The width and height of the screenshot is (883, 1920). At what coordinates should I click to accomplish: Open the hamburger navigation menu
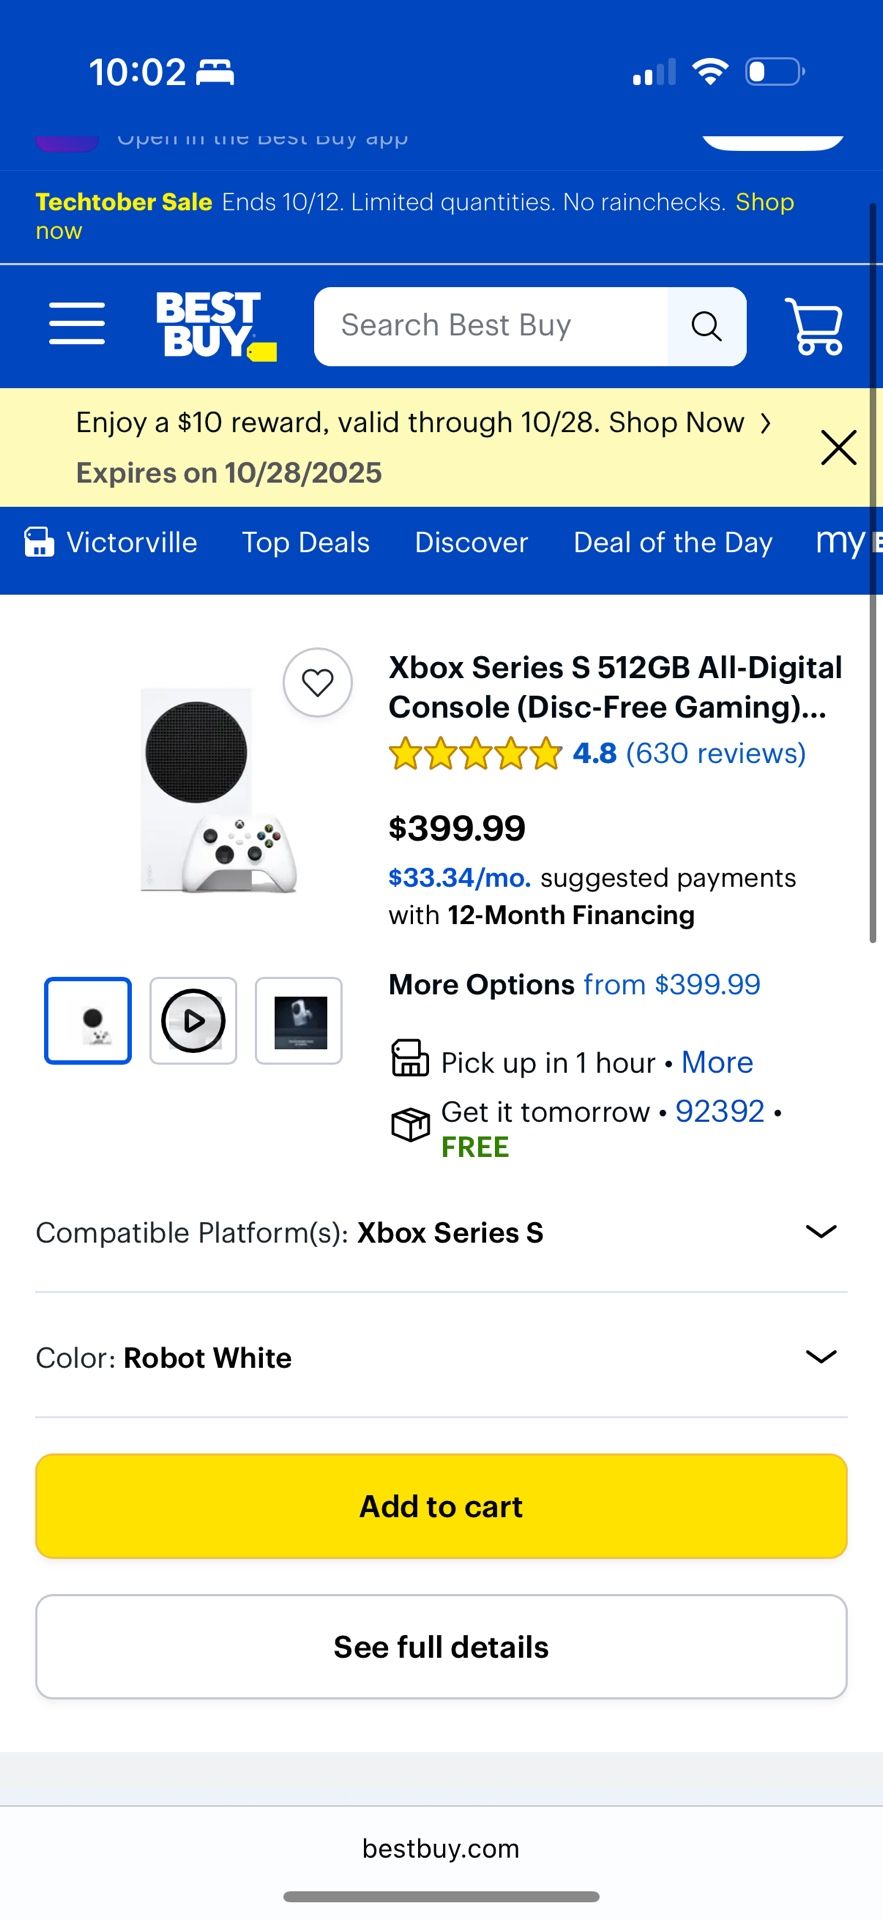pos(77,324)
